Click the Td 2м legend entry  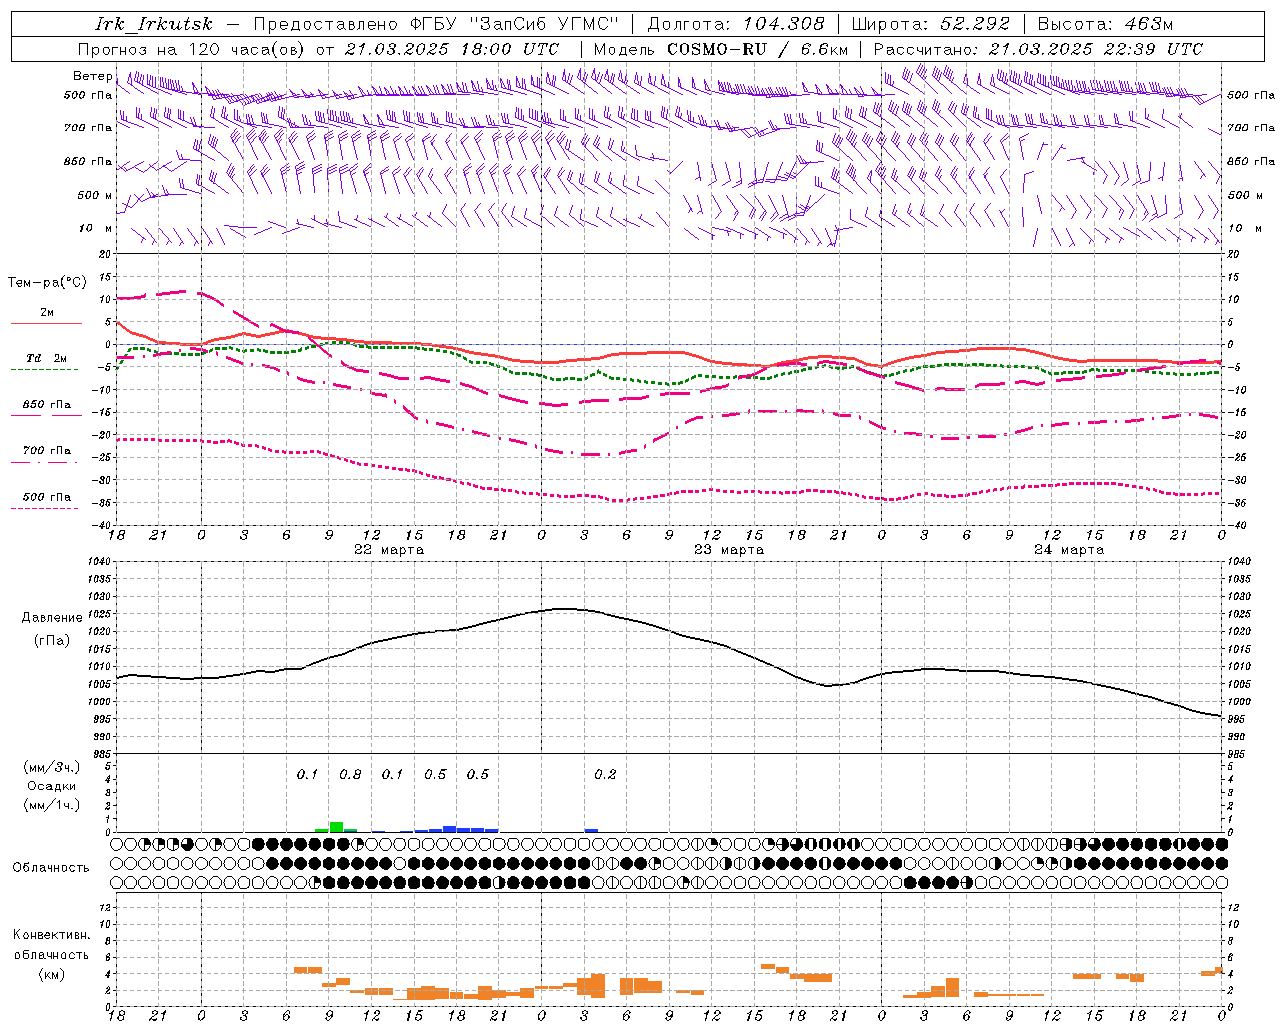coord(47,358)
